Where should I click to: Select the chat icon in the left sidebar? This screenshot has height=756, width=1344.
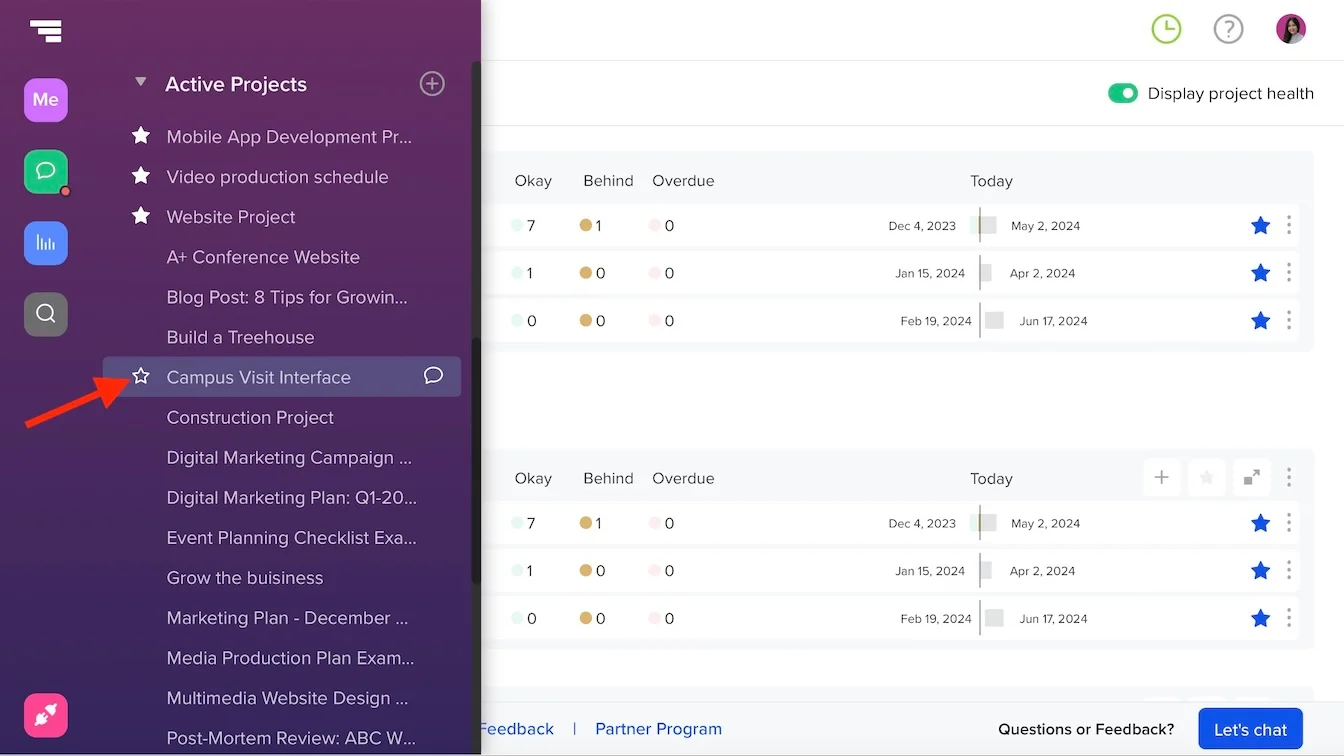tap(45, 171)
